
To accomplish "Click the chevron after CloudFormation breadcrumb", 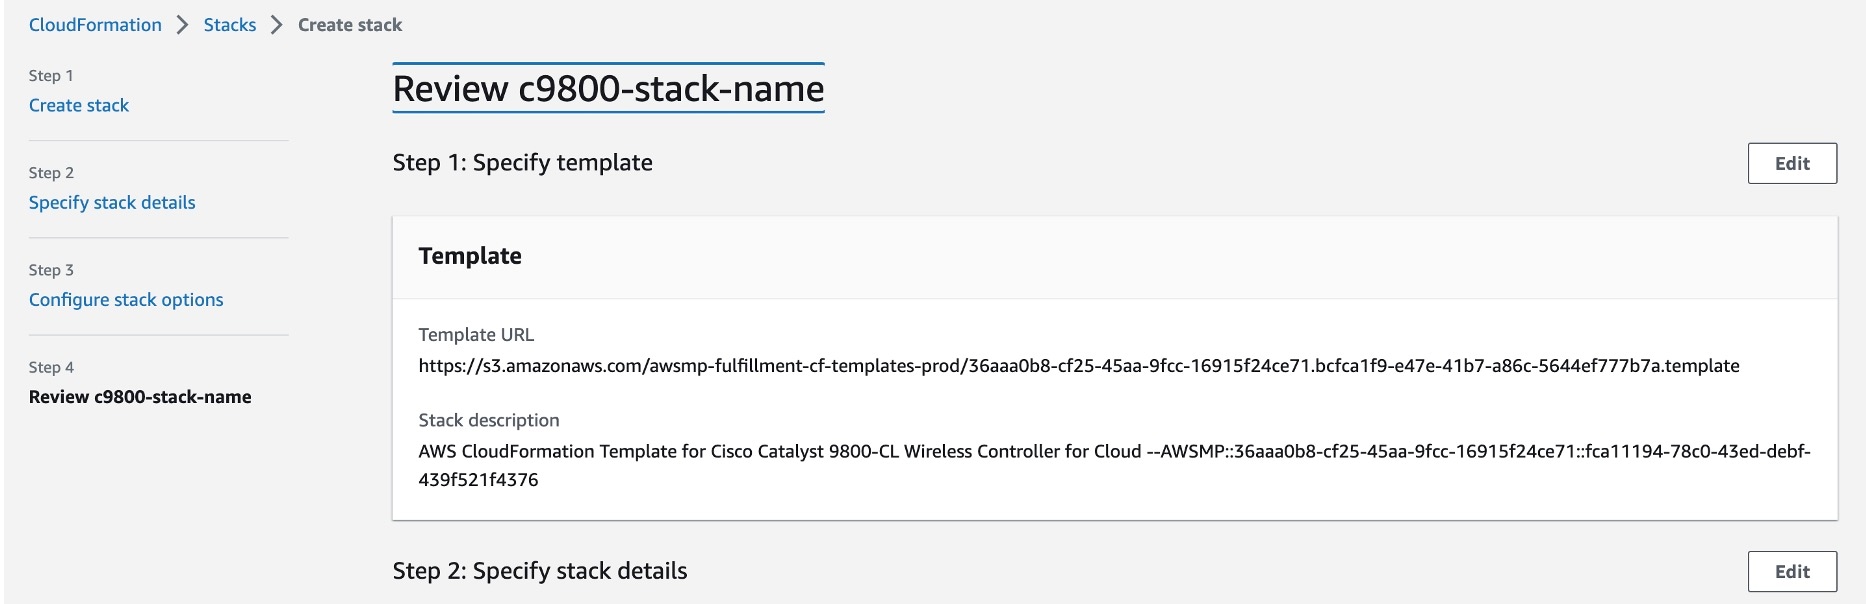I will click(182, 25).
